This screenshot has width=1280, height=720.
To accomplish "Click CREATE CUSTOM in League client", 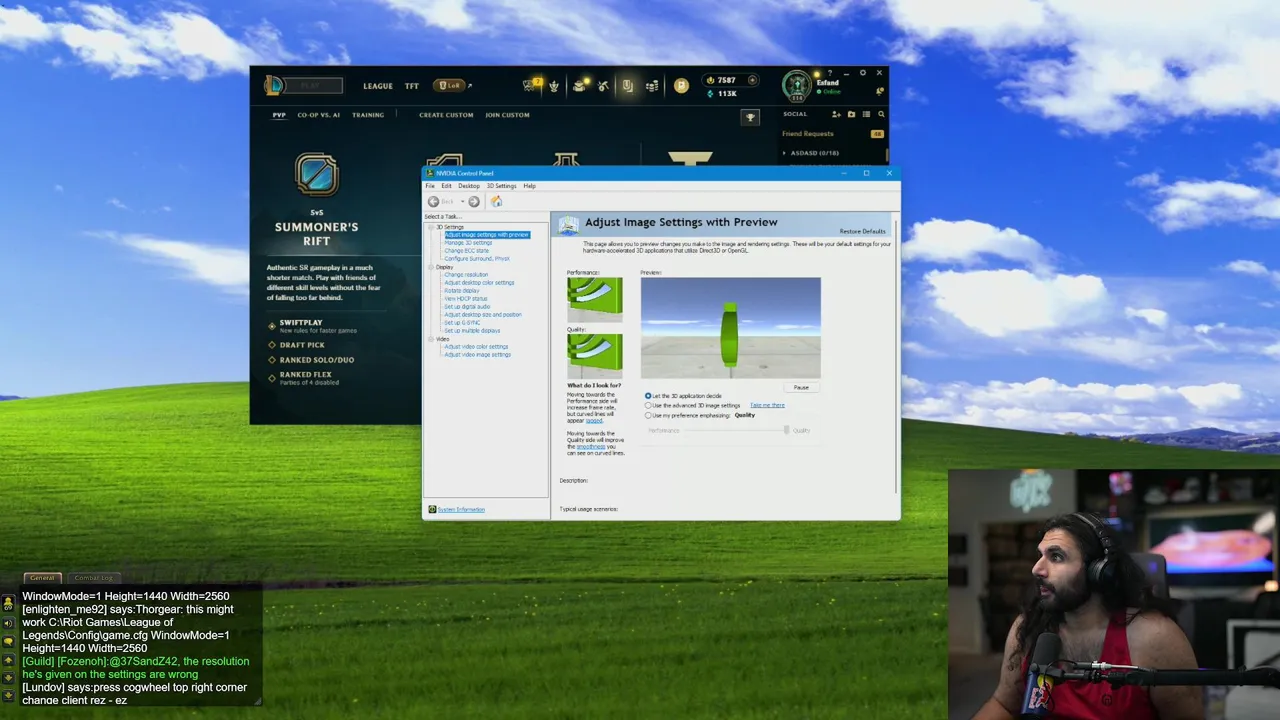I will (x=446, y=115).
